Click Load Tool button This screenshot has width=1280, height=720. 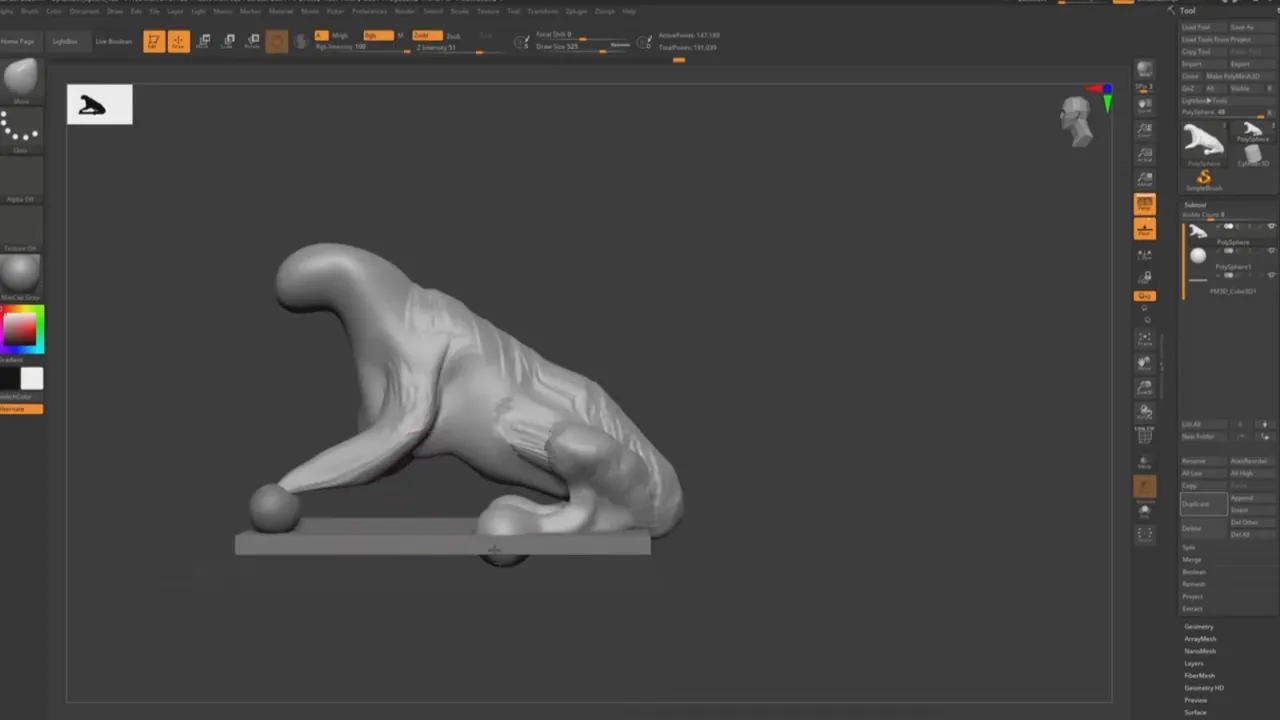pos(1203,27)
